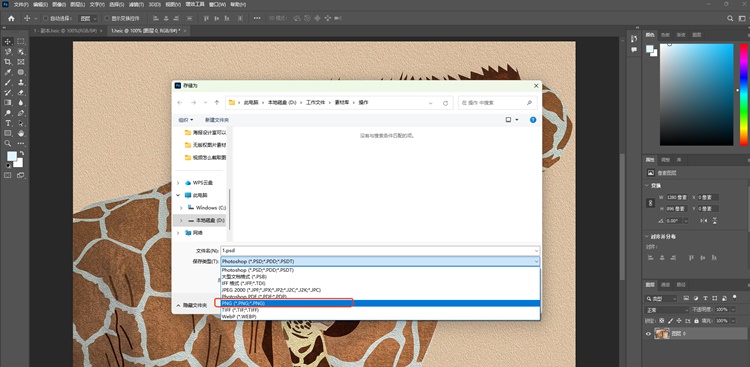
Task: Expand the WPS cloud tree node
Action: tap(178, 183)
